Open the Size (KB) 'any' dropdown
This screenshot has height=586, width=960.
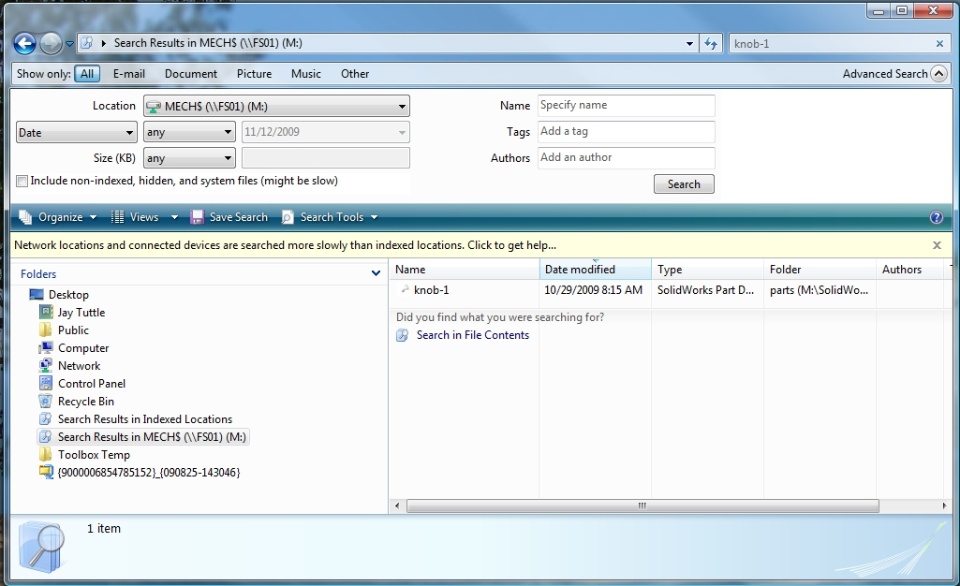[x=189, y=158]
